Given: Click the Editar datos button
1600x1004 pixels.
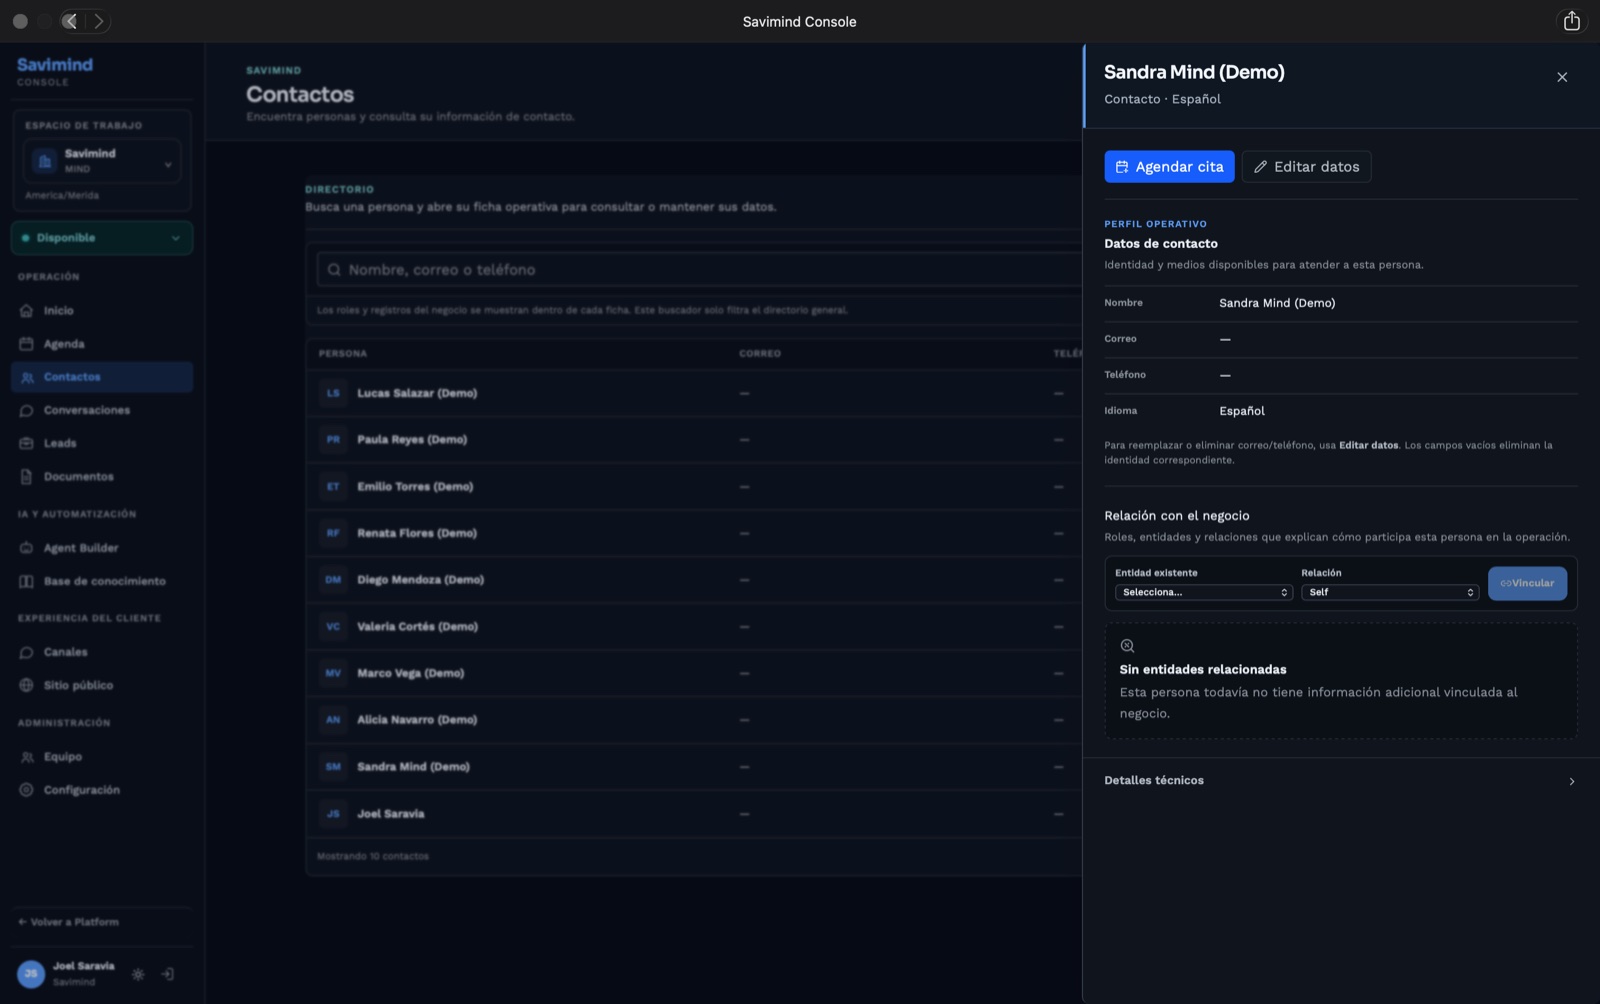Looking at the screenshot, I should point(1306,167).
